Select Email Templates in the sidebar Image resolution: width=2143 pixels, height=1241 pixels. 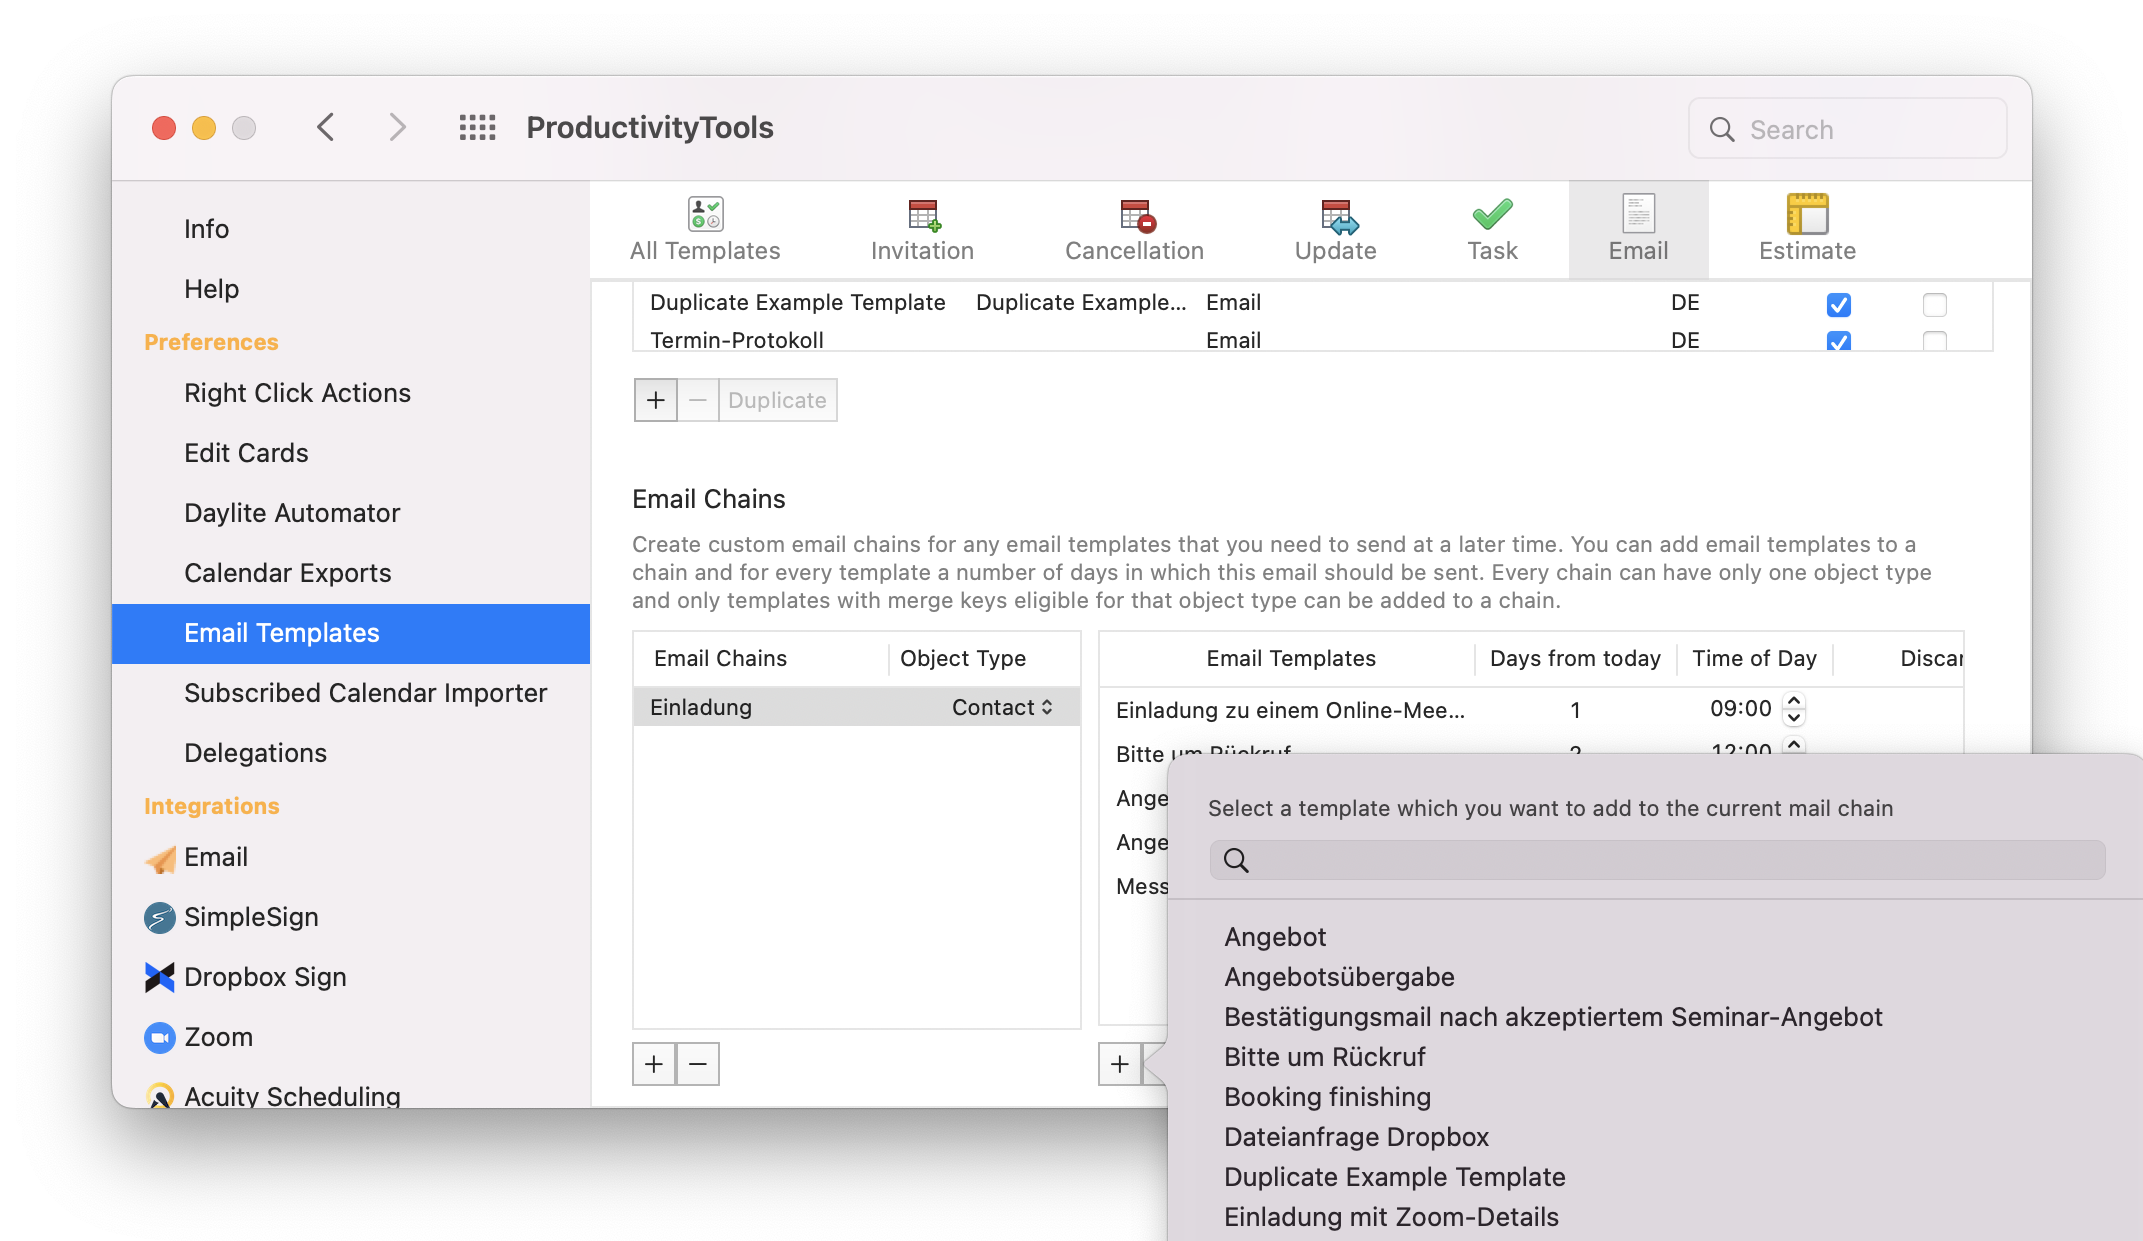click(351, 633)
